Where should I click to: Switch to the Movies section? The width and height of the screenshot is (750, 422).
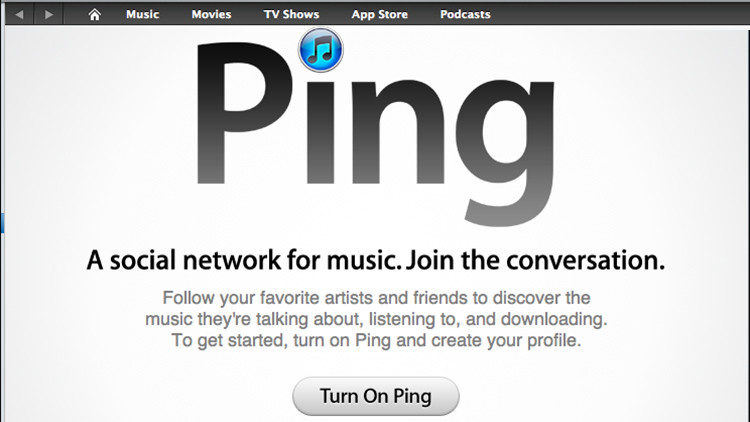[211, 14]
